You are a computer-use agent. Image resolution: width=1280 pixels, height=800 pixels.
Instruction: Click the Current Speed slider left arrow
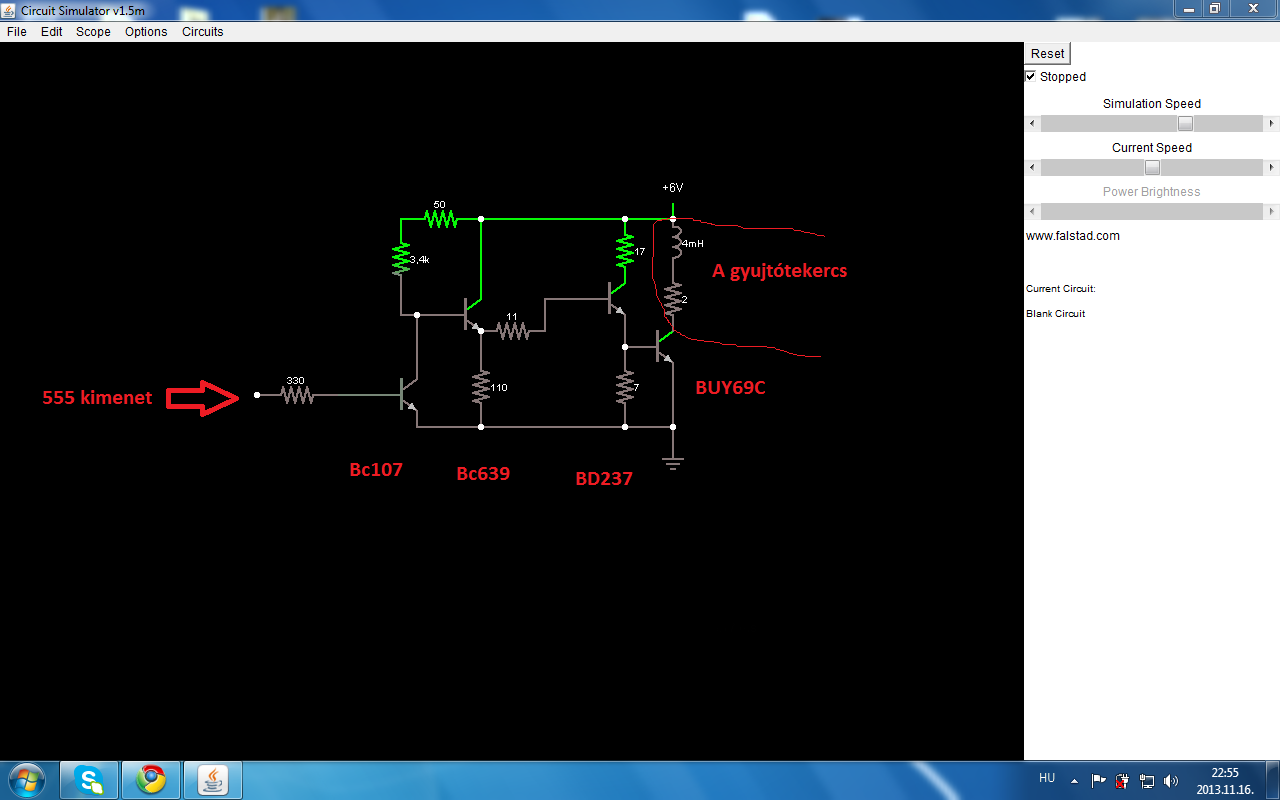click(1033, 168)
